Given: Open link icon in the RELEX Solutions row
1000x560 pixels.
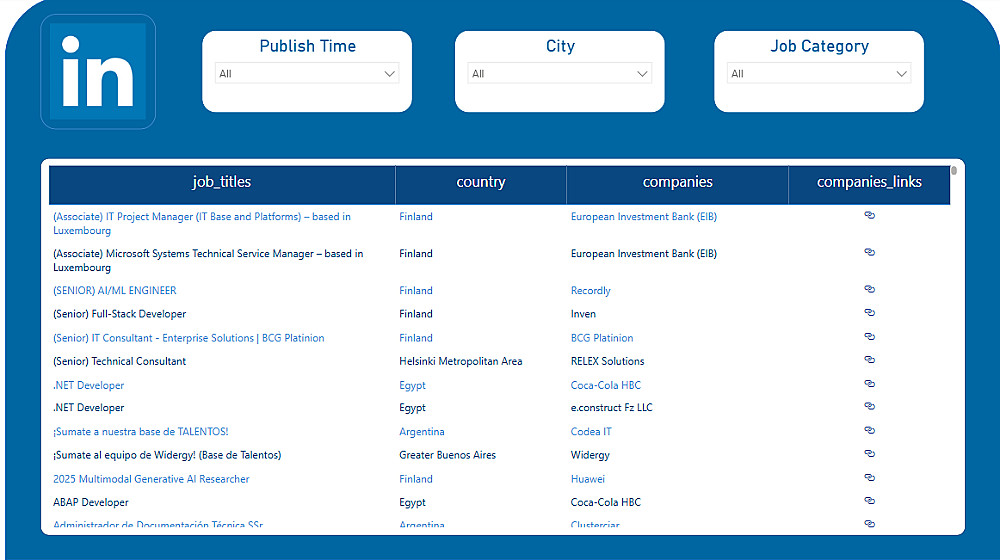Looking at the screenshot, I should 869,360.
